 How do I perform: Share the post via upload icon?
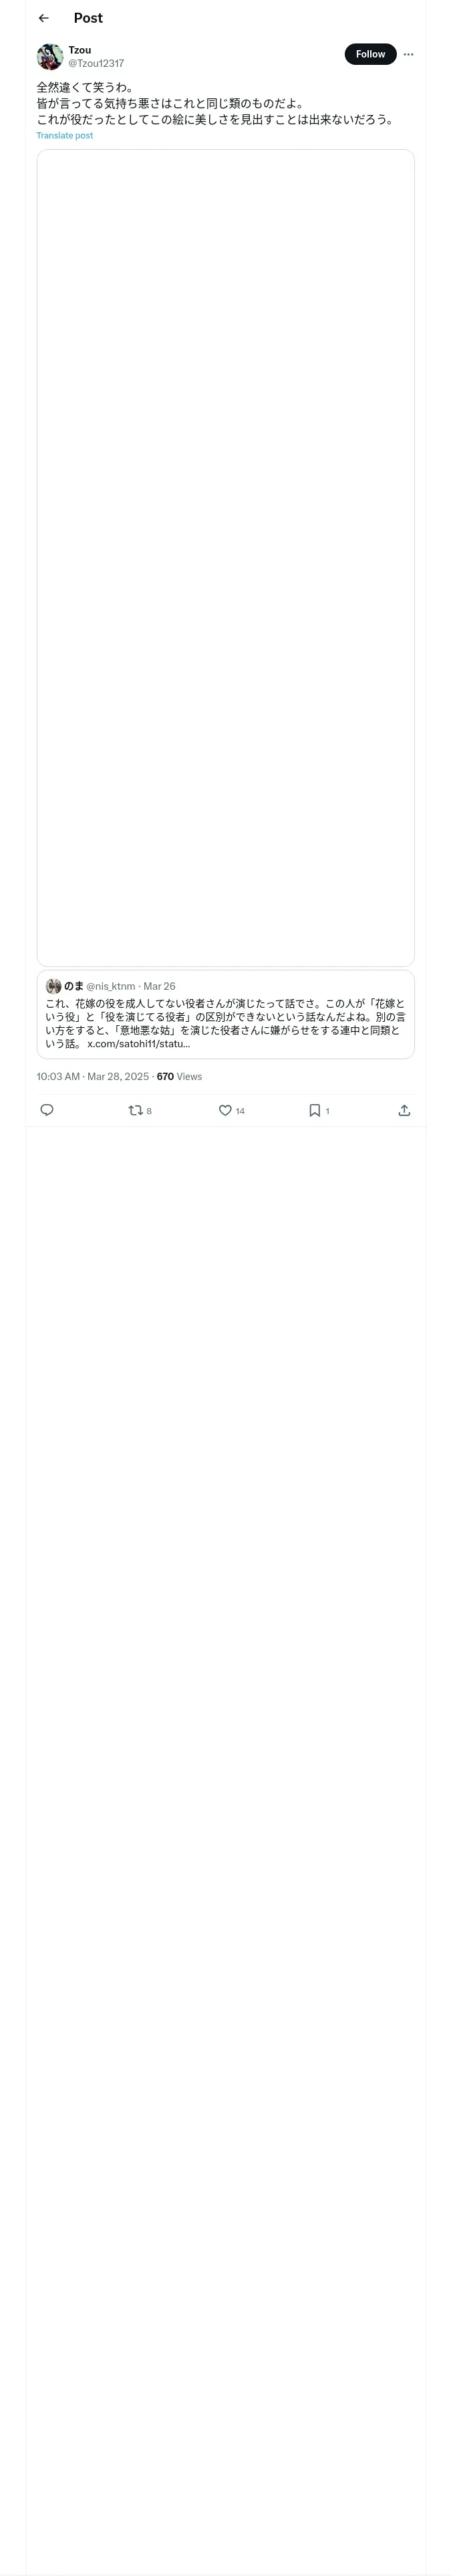(x=404, y=1110)
